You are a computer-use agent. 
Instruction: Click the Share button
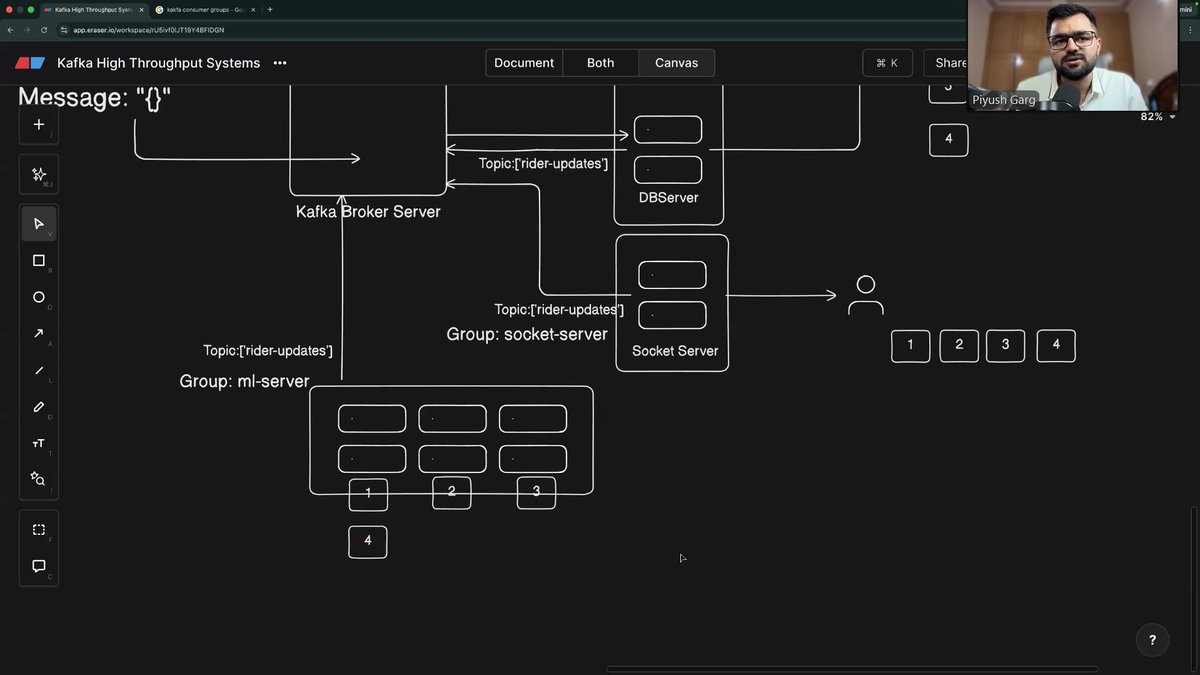(946, 63)
